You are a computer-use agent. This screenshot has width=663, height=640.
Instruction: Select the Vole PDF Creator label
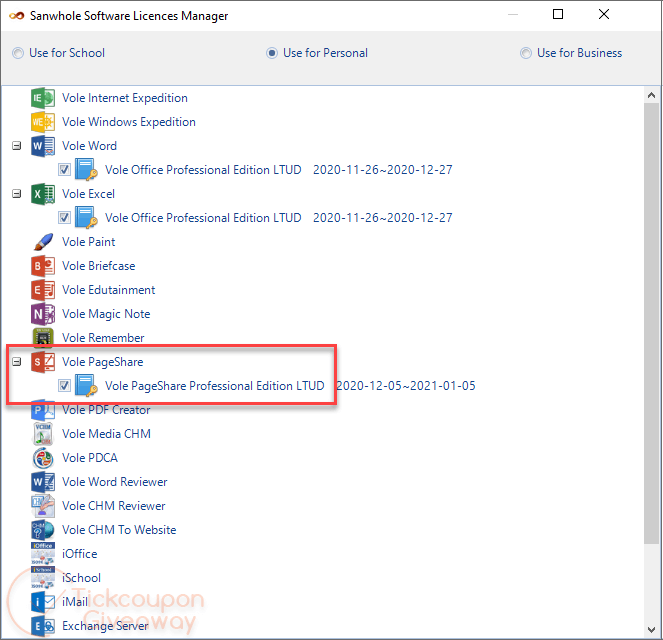(x=106, y=410)
